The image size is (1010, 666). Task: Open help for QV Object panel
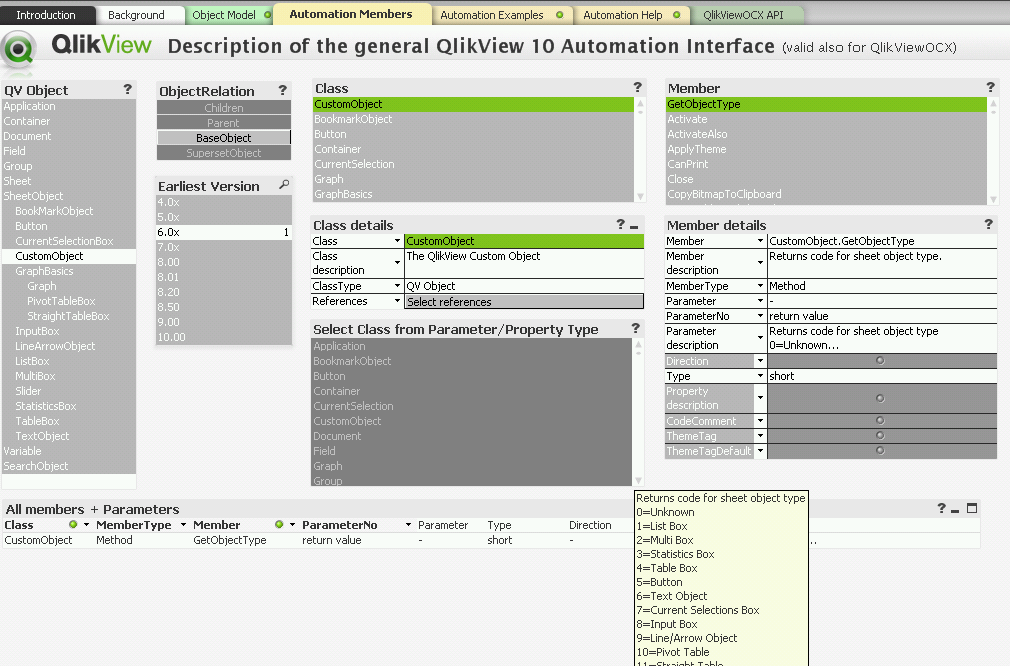click(x=128, y=89)
